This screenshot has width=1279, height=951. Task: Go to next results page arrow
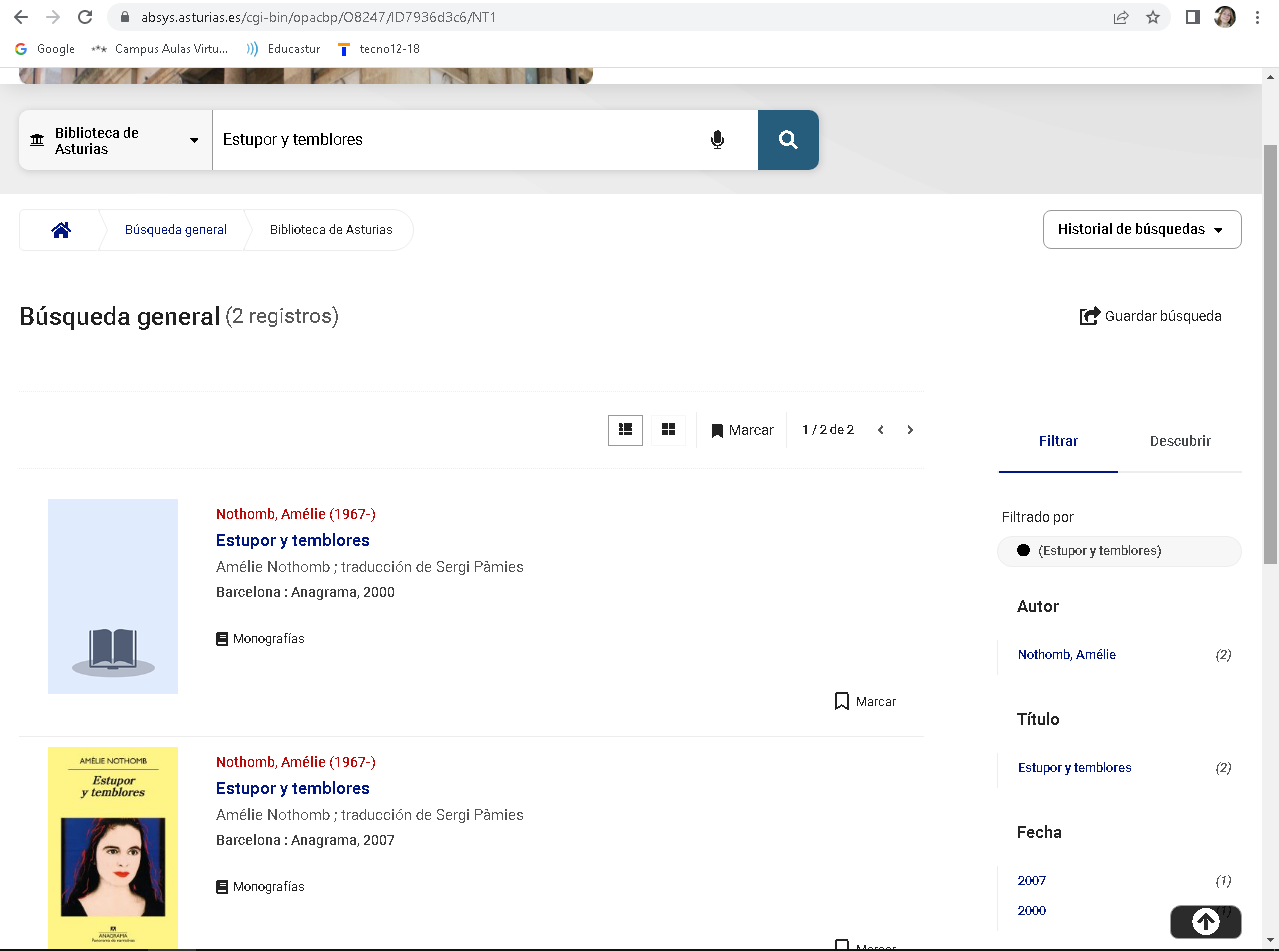910,430
